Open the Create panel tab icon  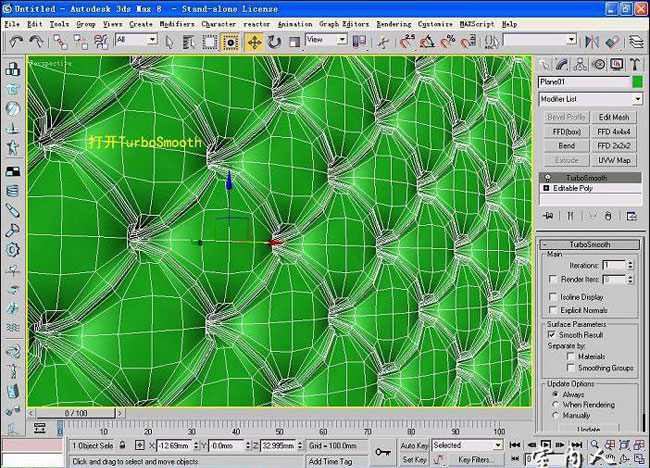pos(544,64)
